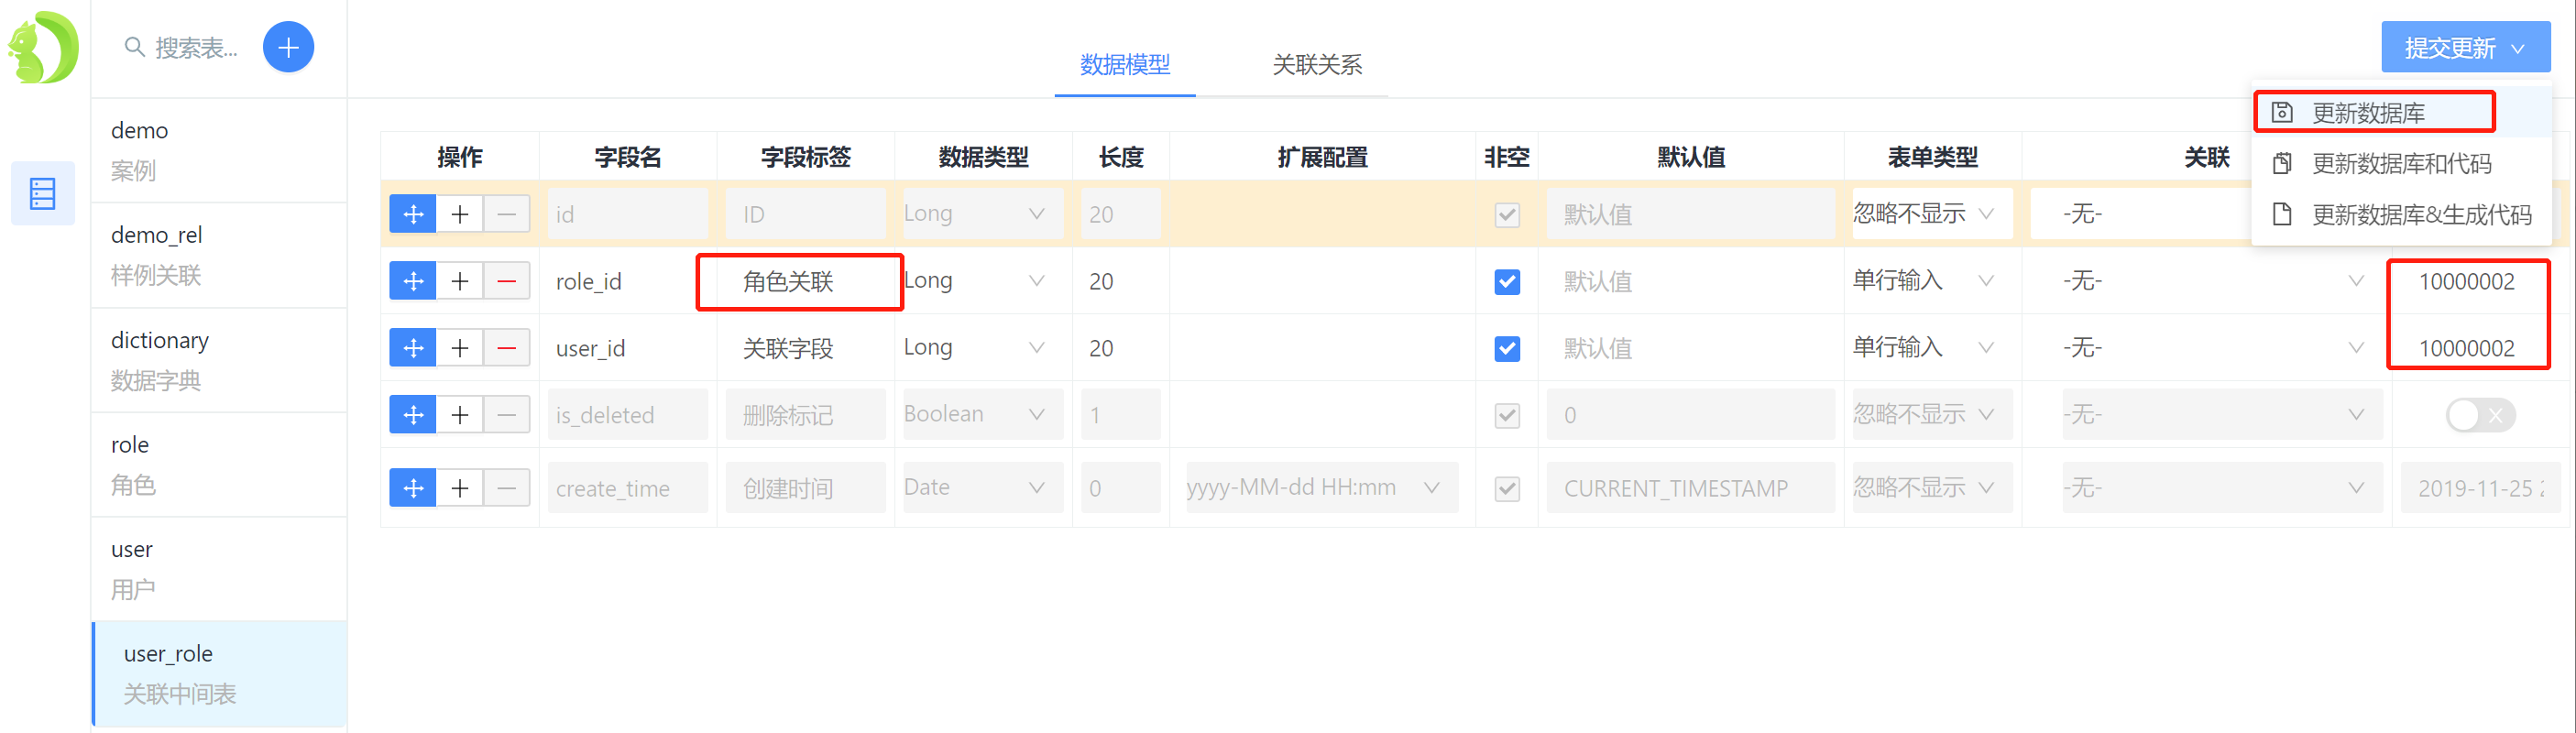2576x733 pixels.
Task: Open the dictionary table in sidebar
Action: click(x=219, y=360)
